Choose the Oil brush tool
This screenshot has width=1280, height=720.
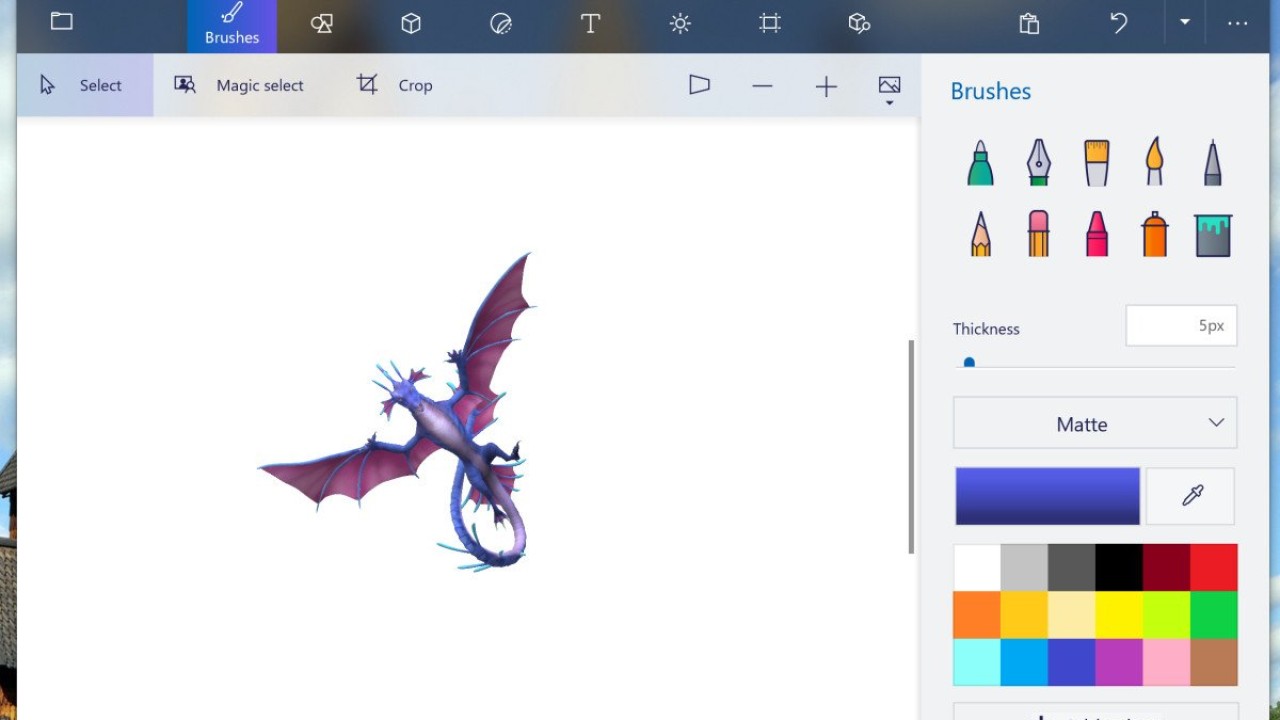(x=1097, y=162)
